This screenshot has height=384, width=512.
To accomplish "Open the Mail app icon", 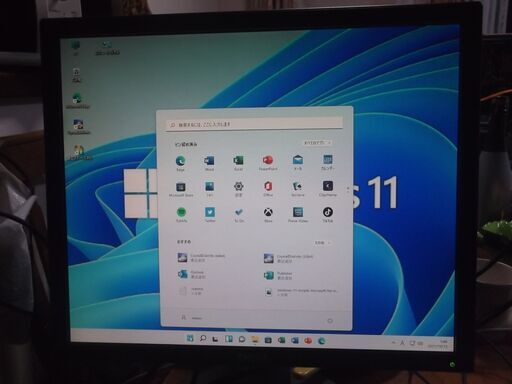I will click(x=298, y=160).
